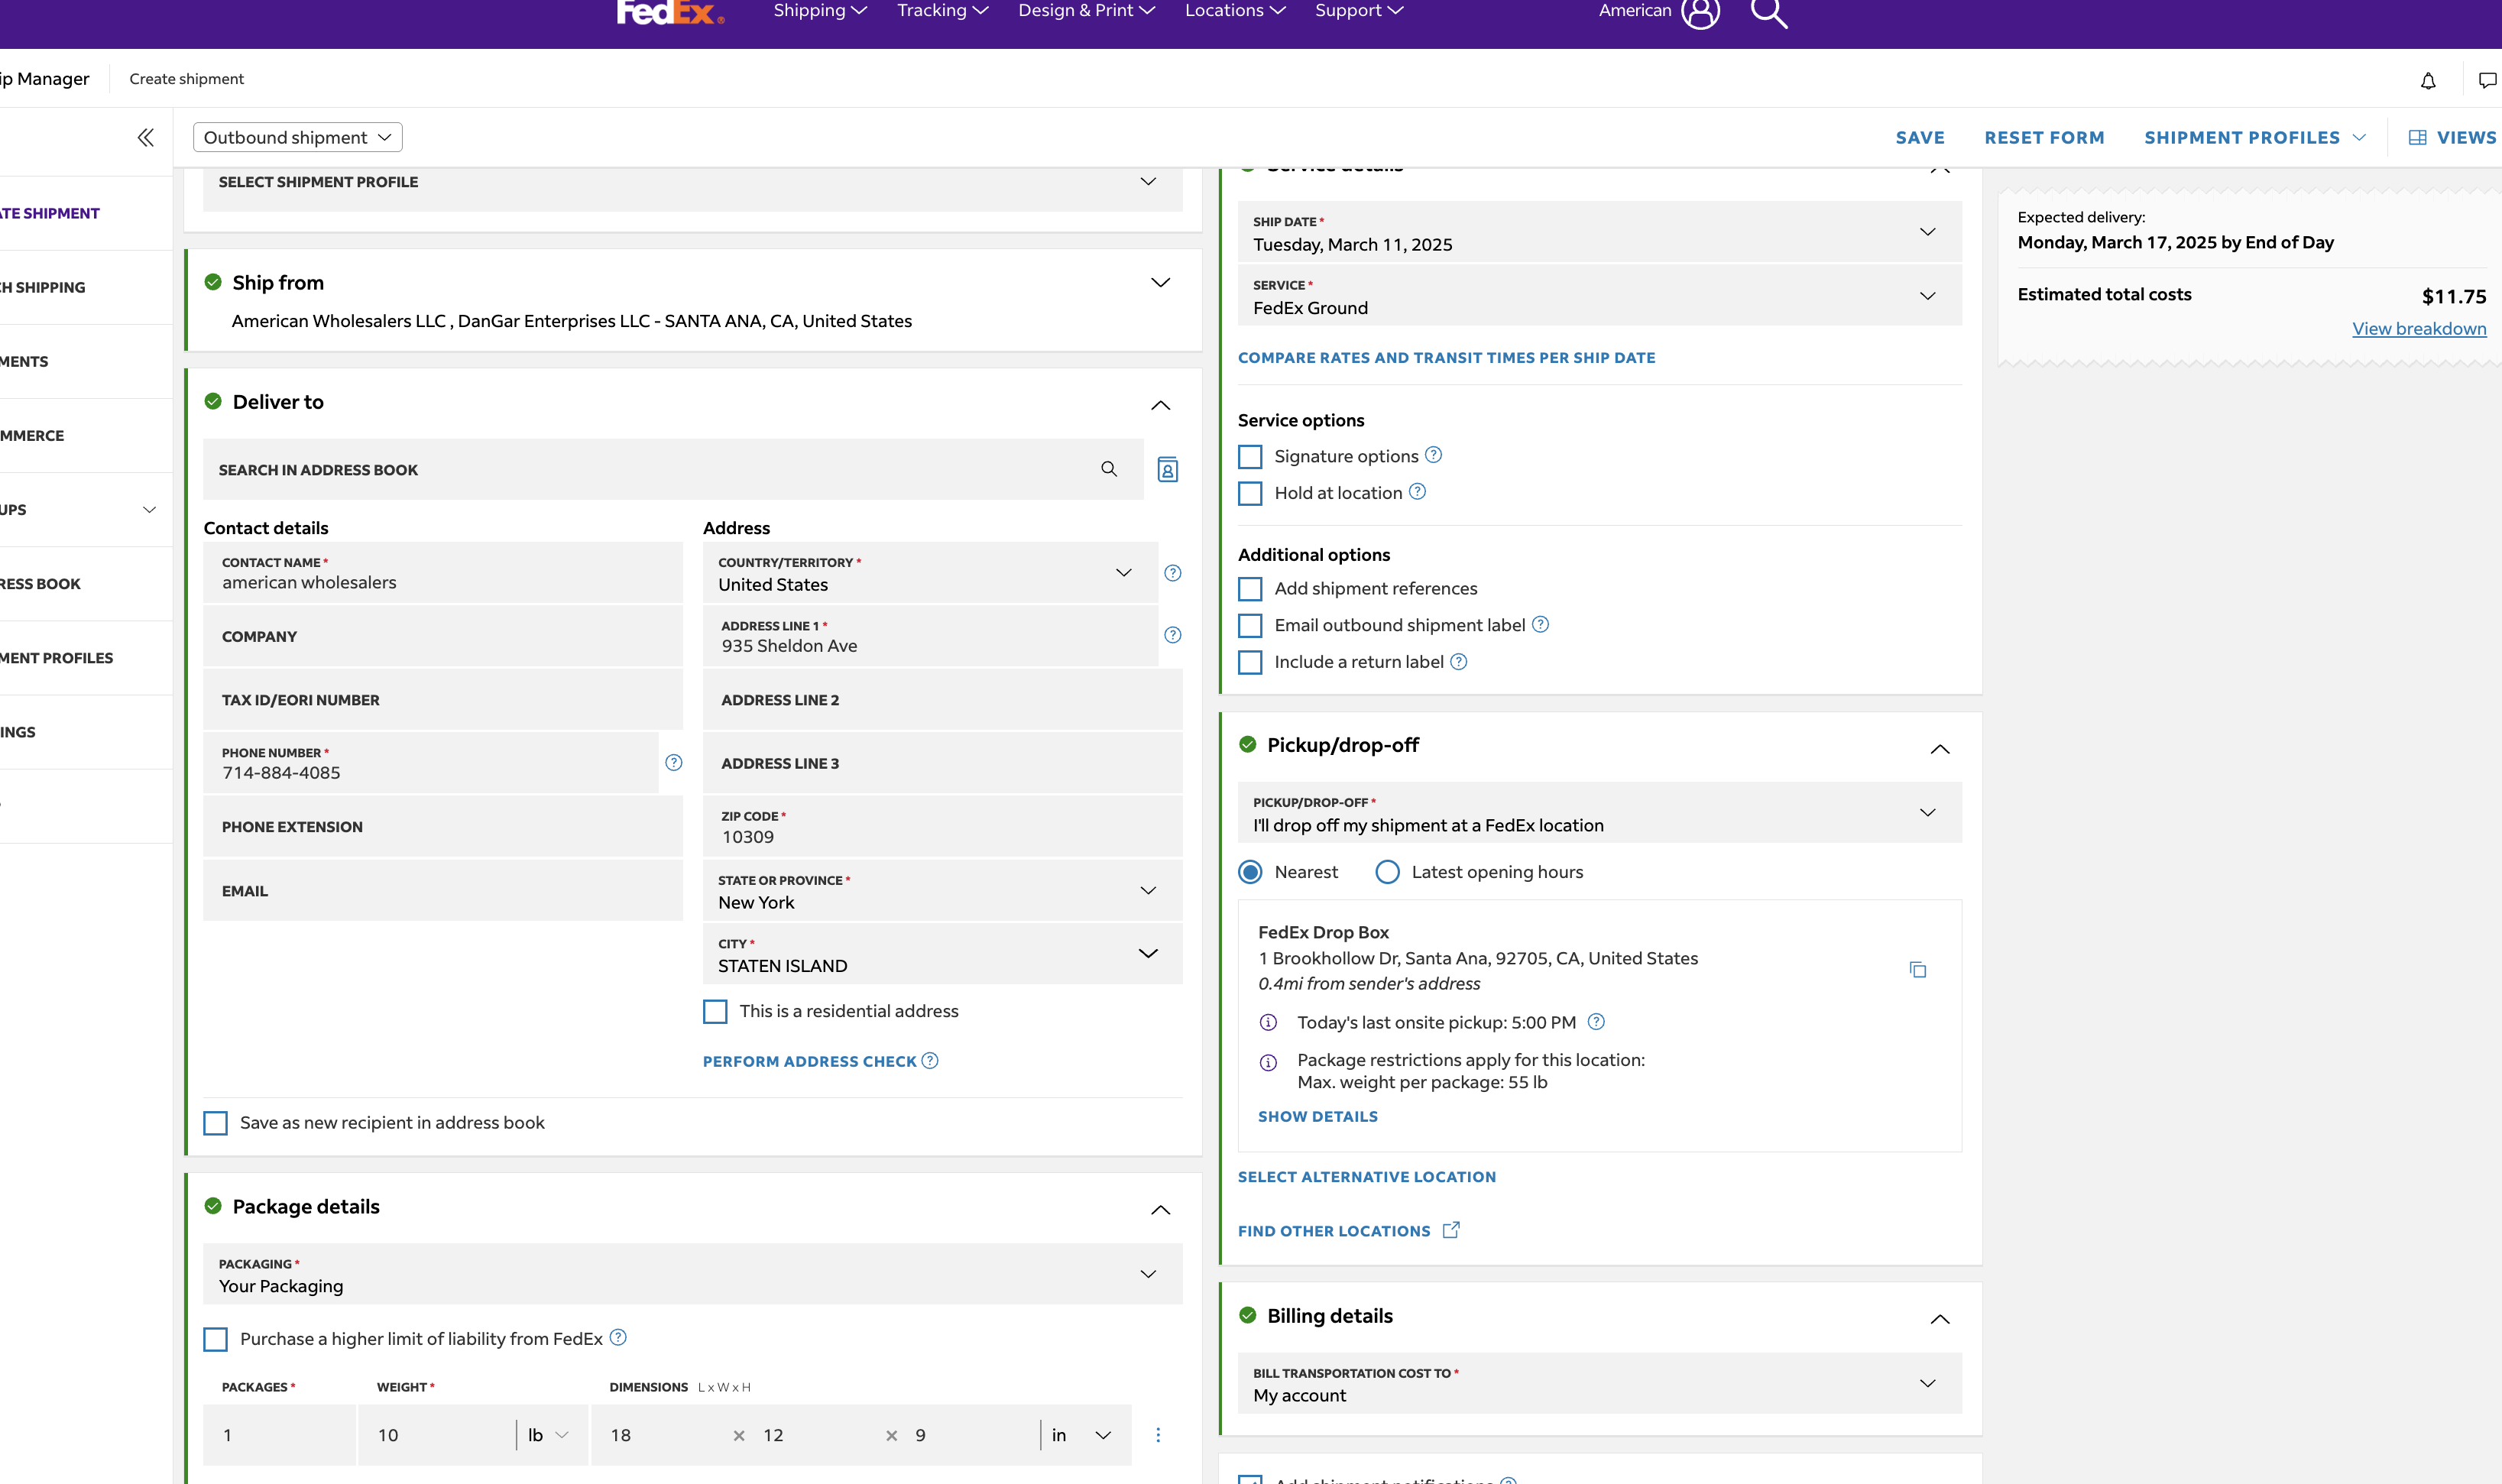Show help for Perform Address Check
This screenshot has height=1484, width=2502.
pyautogui.click(x=930, y=1061)
